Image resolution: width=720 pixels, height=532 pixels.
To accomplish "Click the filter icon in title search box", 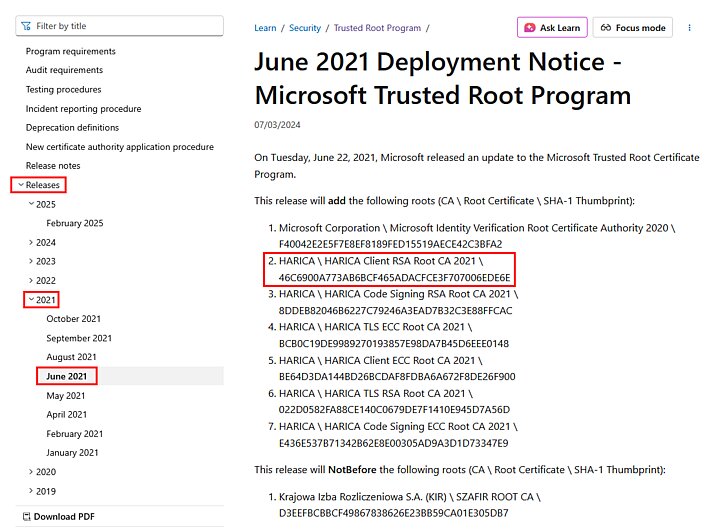I will point(26,26).
